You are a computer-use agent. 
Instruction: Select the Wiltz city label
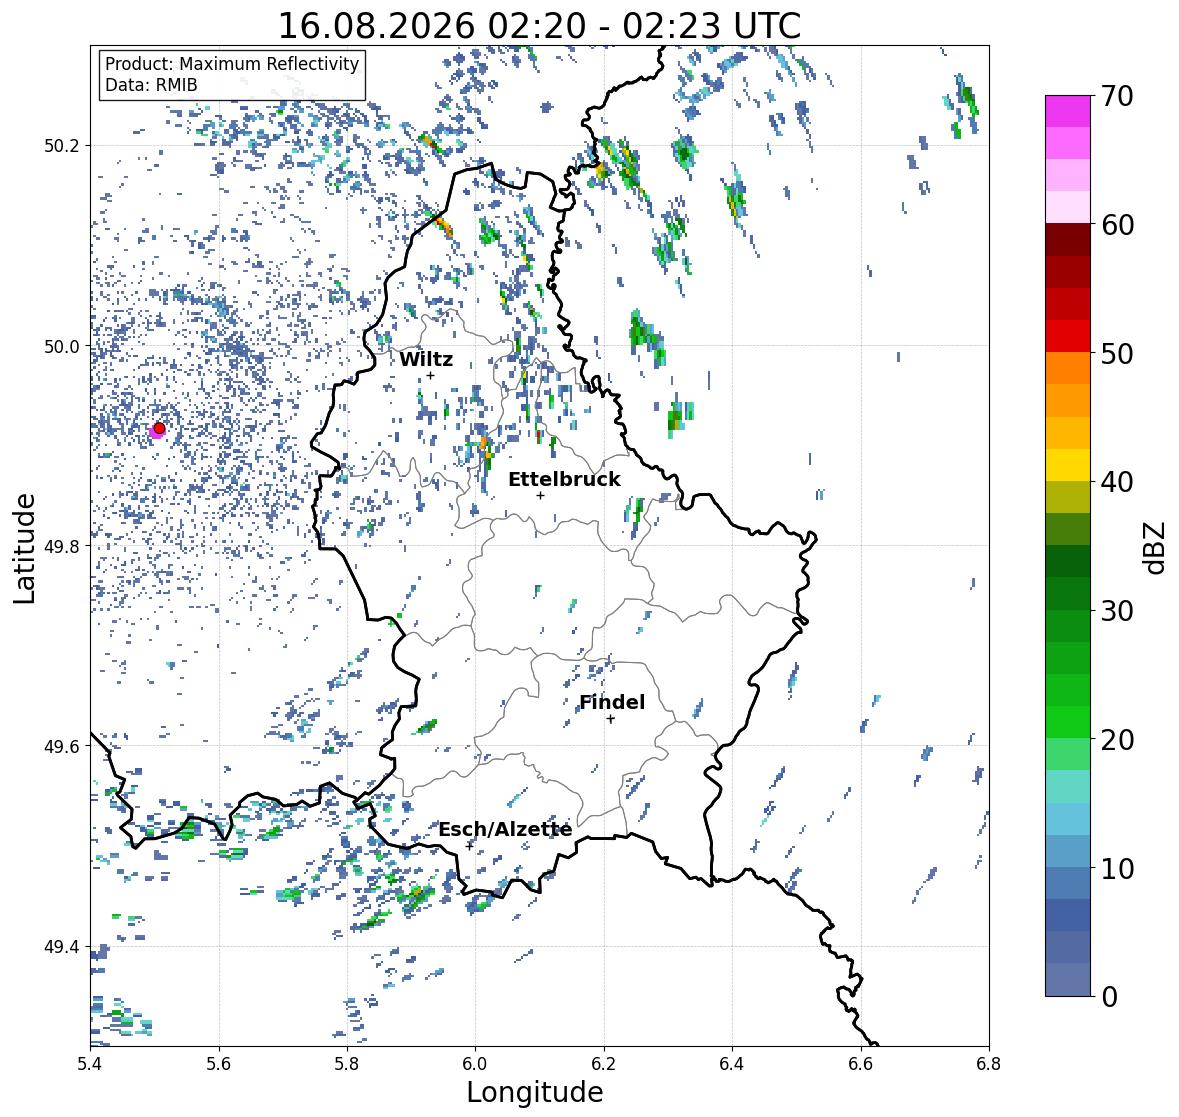tap(426, 359)
